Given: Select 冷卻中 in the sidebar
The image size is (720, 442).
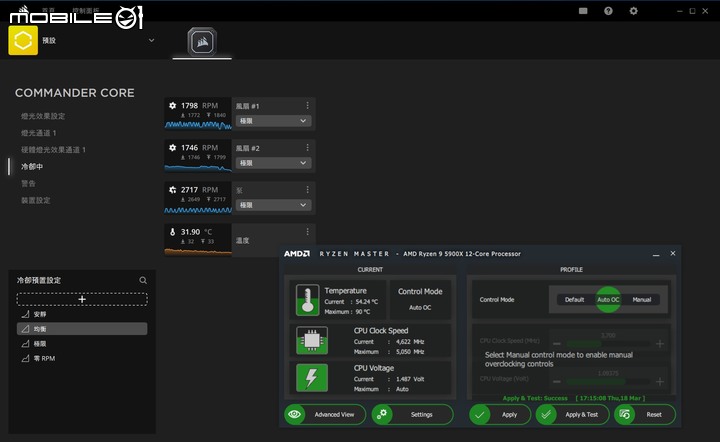Looking at the screenshot, I should coord(32,167).
